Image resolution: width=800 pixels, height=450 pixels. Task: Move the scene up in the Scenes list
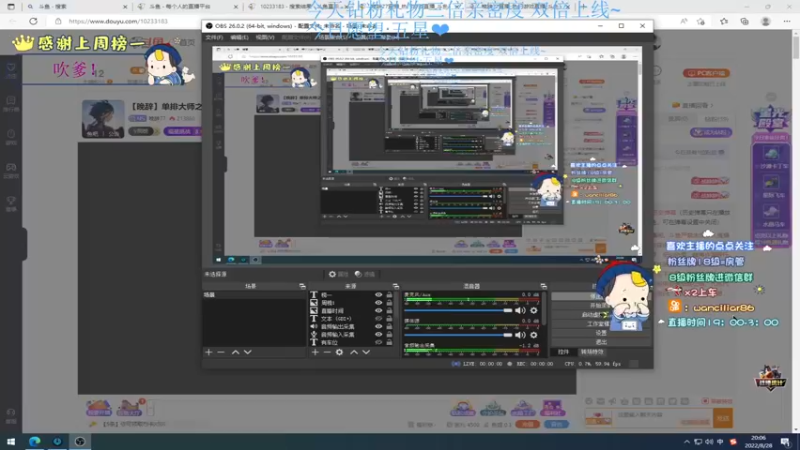235,352
